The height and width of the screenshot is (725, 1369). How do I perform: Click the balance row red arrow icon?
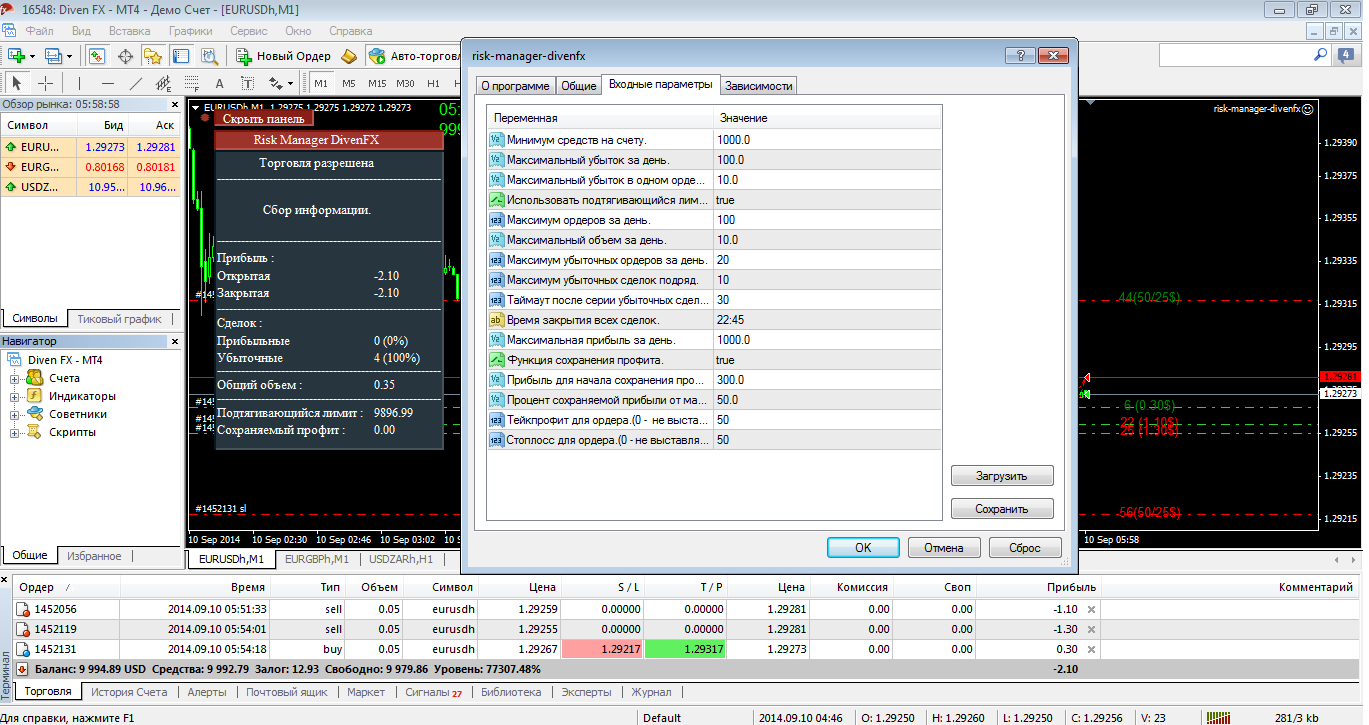pos(22,669)
